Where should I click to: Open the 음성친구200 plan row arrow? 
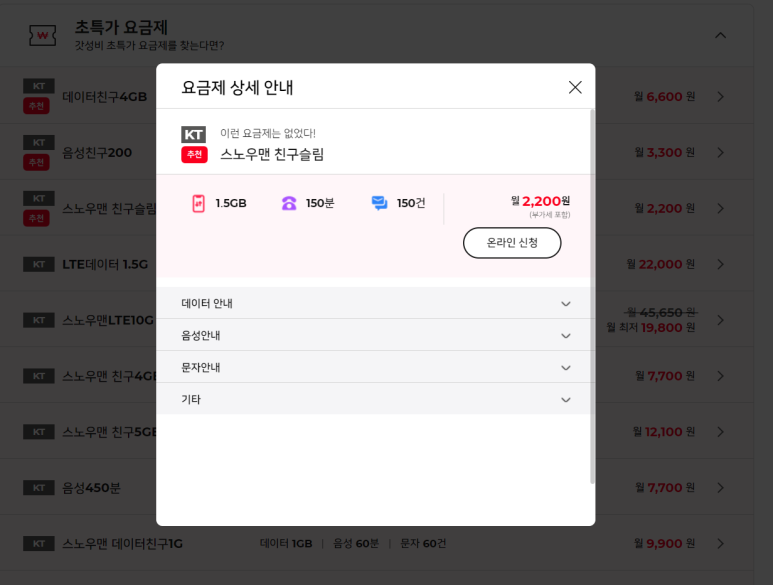coord(720,152)
